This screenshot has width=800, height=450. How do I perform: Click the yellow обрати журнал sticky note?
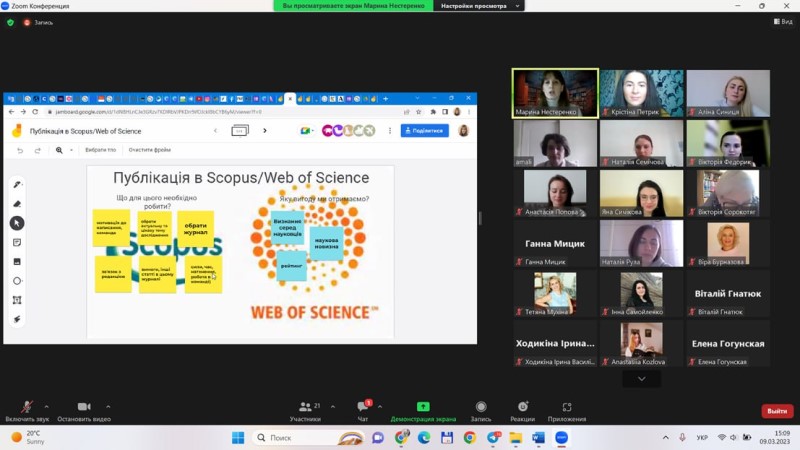point(195,229)
